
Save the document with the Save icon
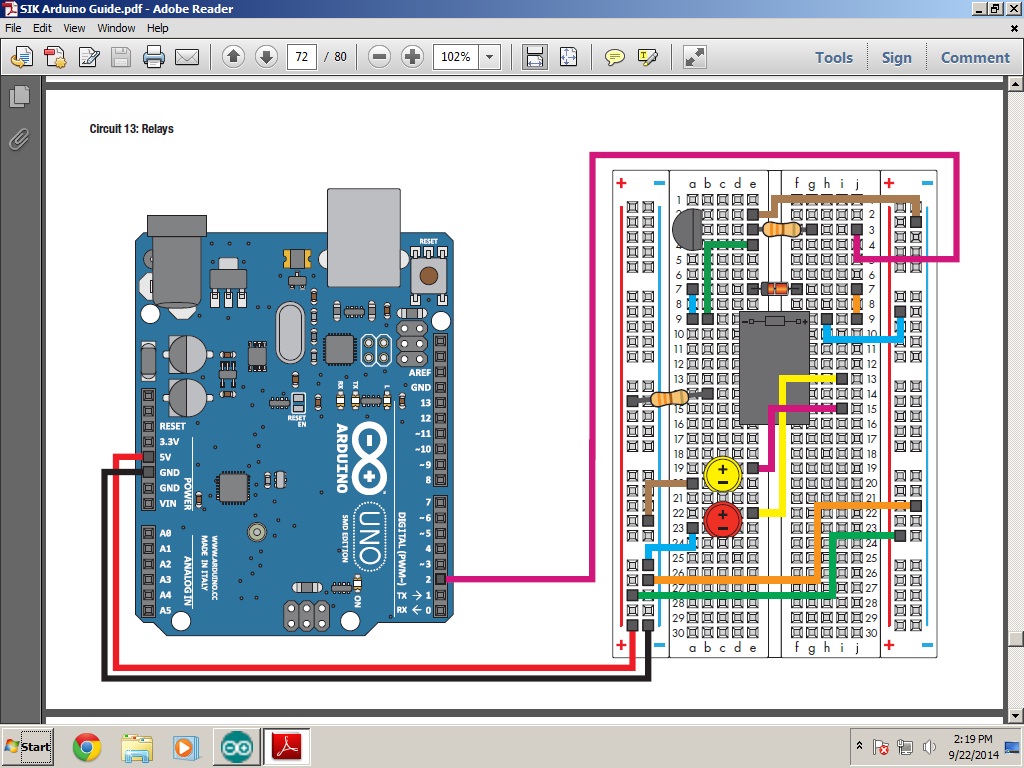[120, 57]
